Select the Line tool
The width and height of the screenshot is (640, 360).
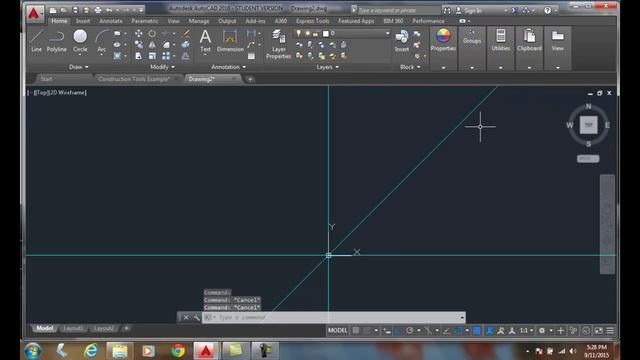tap(36, 40)
